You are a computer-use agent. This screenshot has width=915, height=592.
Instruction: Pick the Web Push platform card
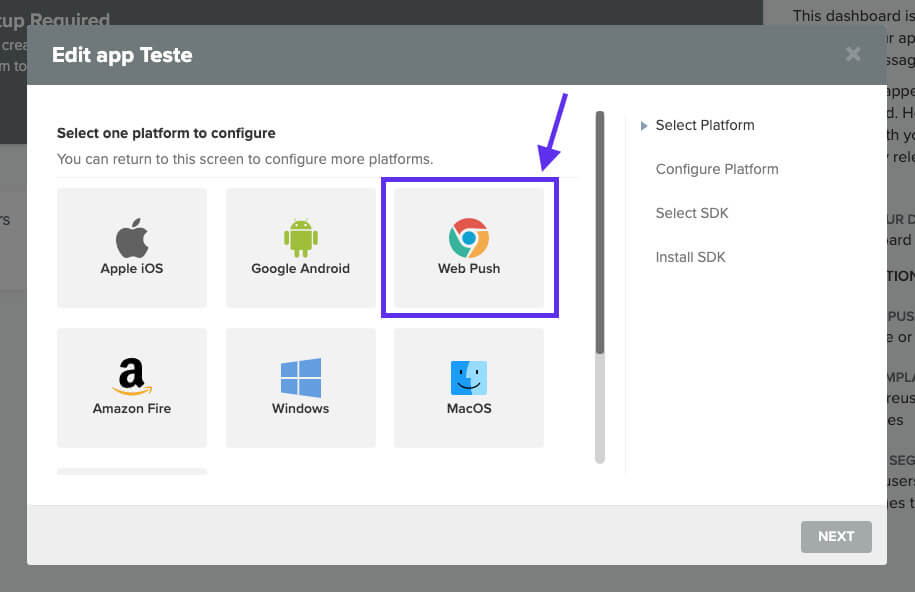click(469, 248)
